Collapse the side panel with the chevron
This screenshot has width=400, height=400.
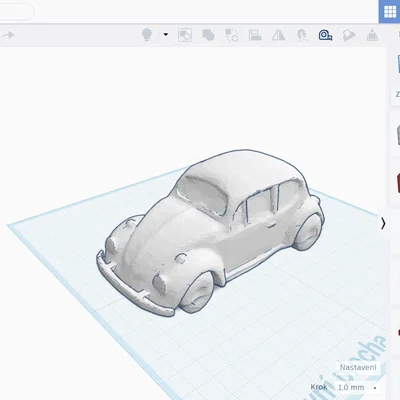383,224
